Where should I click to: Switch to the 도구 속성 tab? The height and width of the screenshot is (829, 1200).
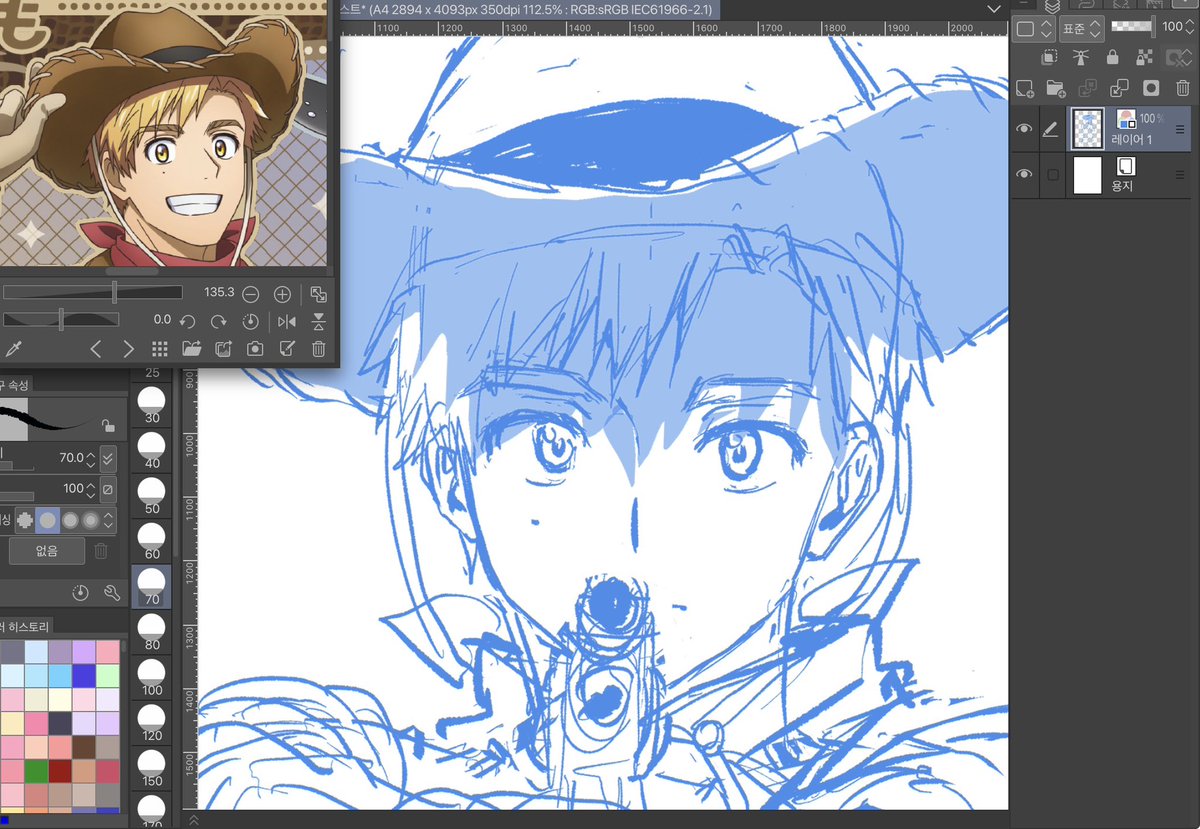16,385
